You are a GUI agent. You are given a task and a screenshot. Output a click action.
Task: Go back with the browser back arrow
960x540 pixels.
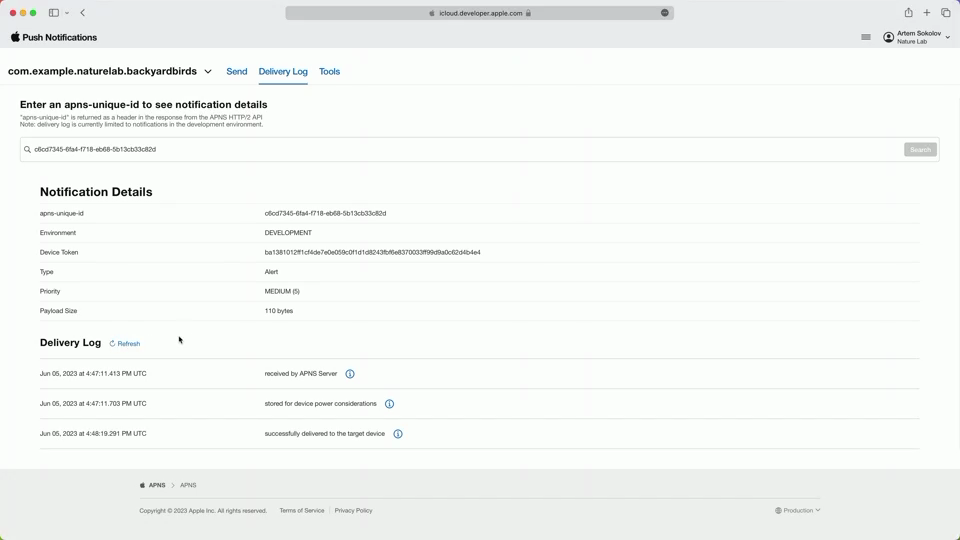[x=83, y=13]
